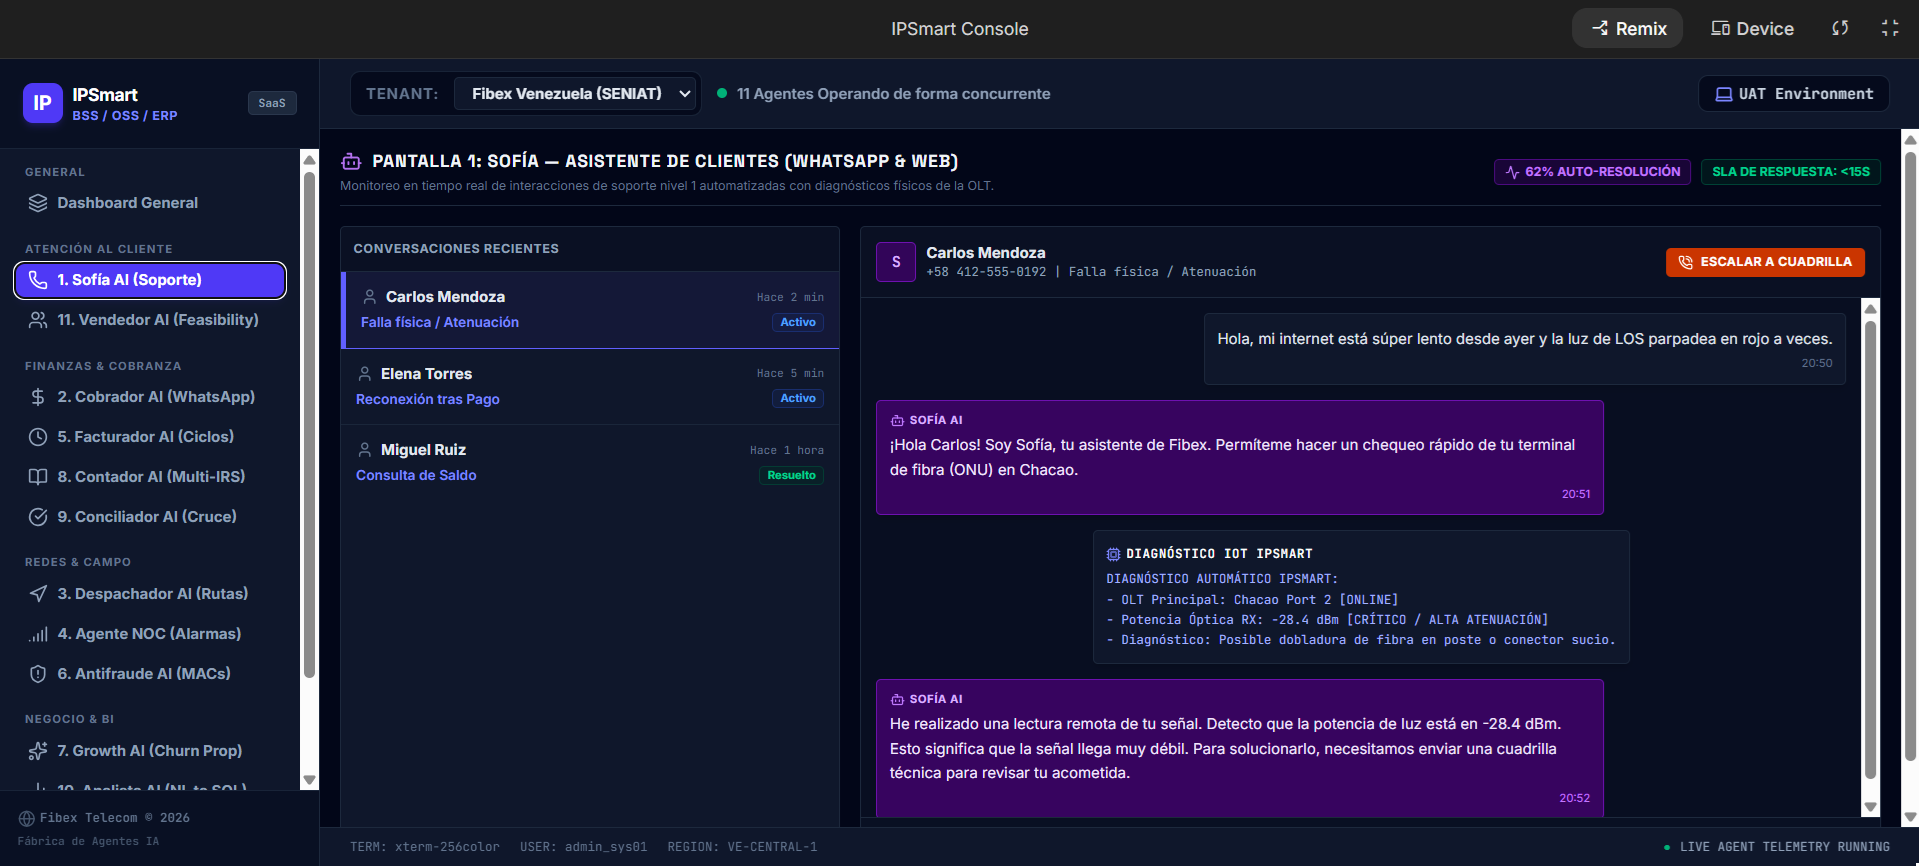Viewport: 1919px width, 866px height.
Task: Click the signal bars icon for Agente NOC
Action: 38,634
